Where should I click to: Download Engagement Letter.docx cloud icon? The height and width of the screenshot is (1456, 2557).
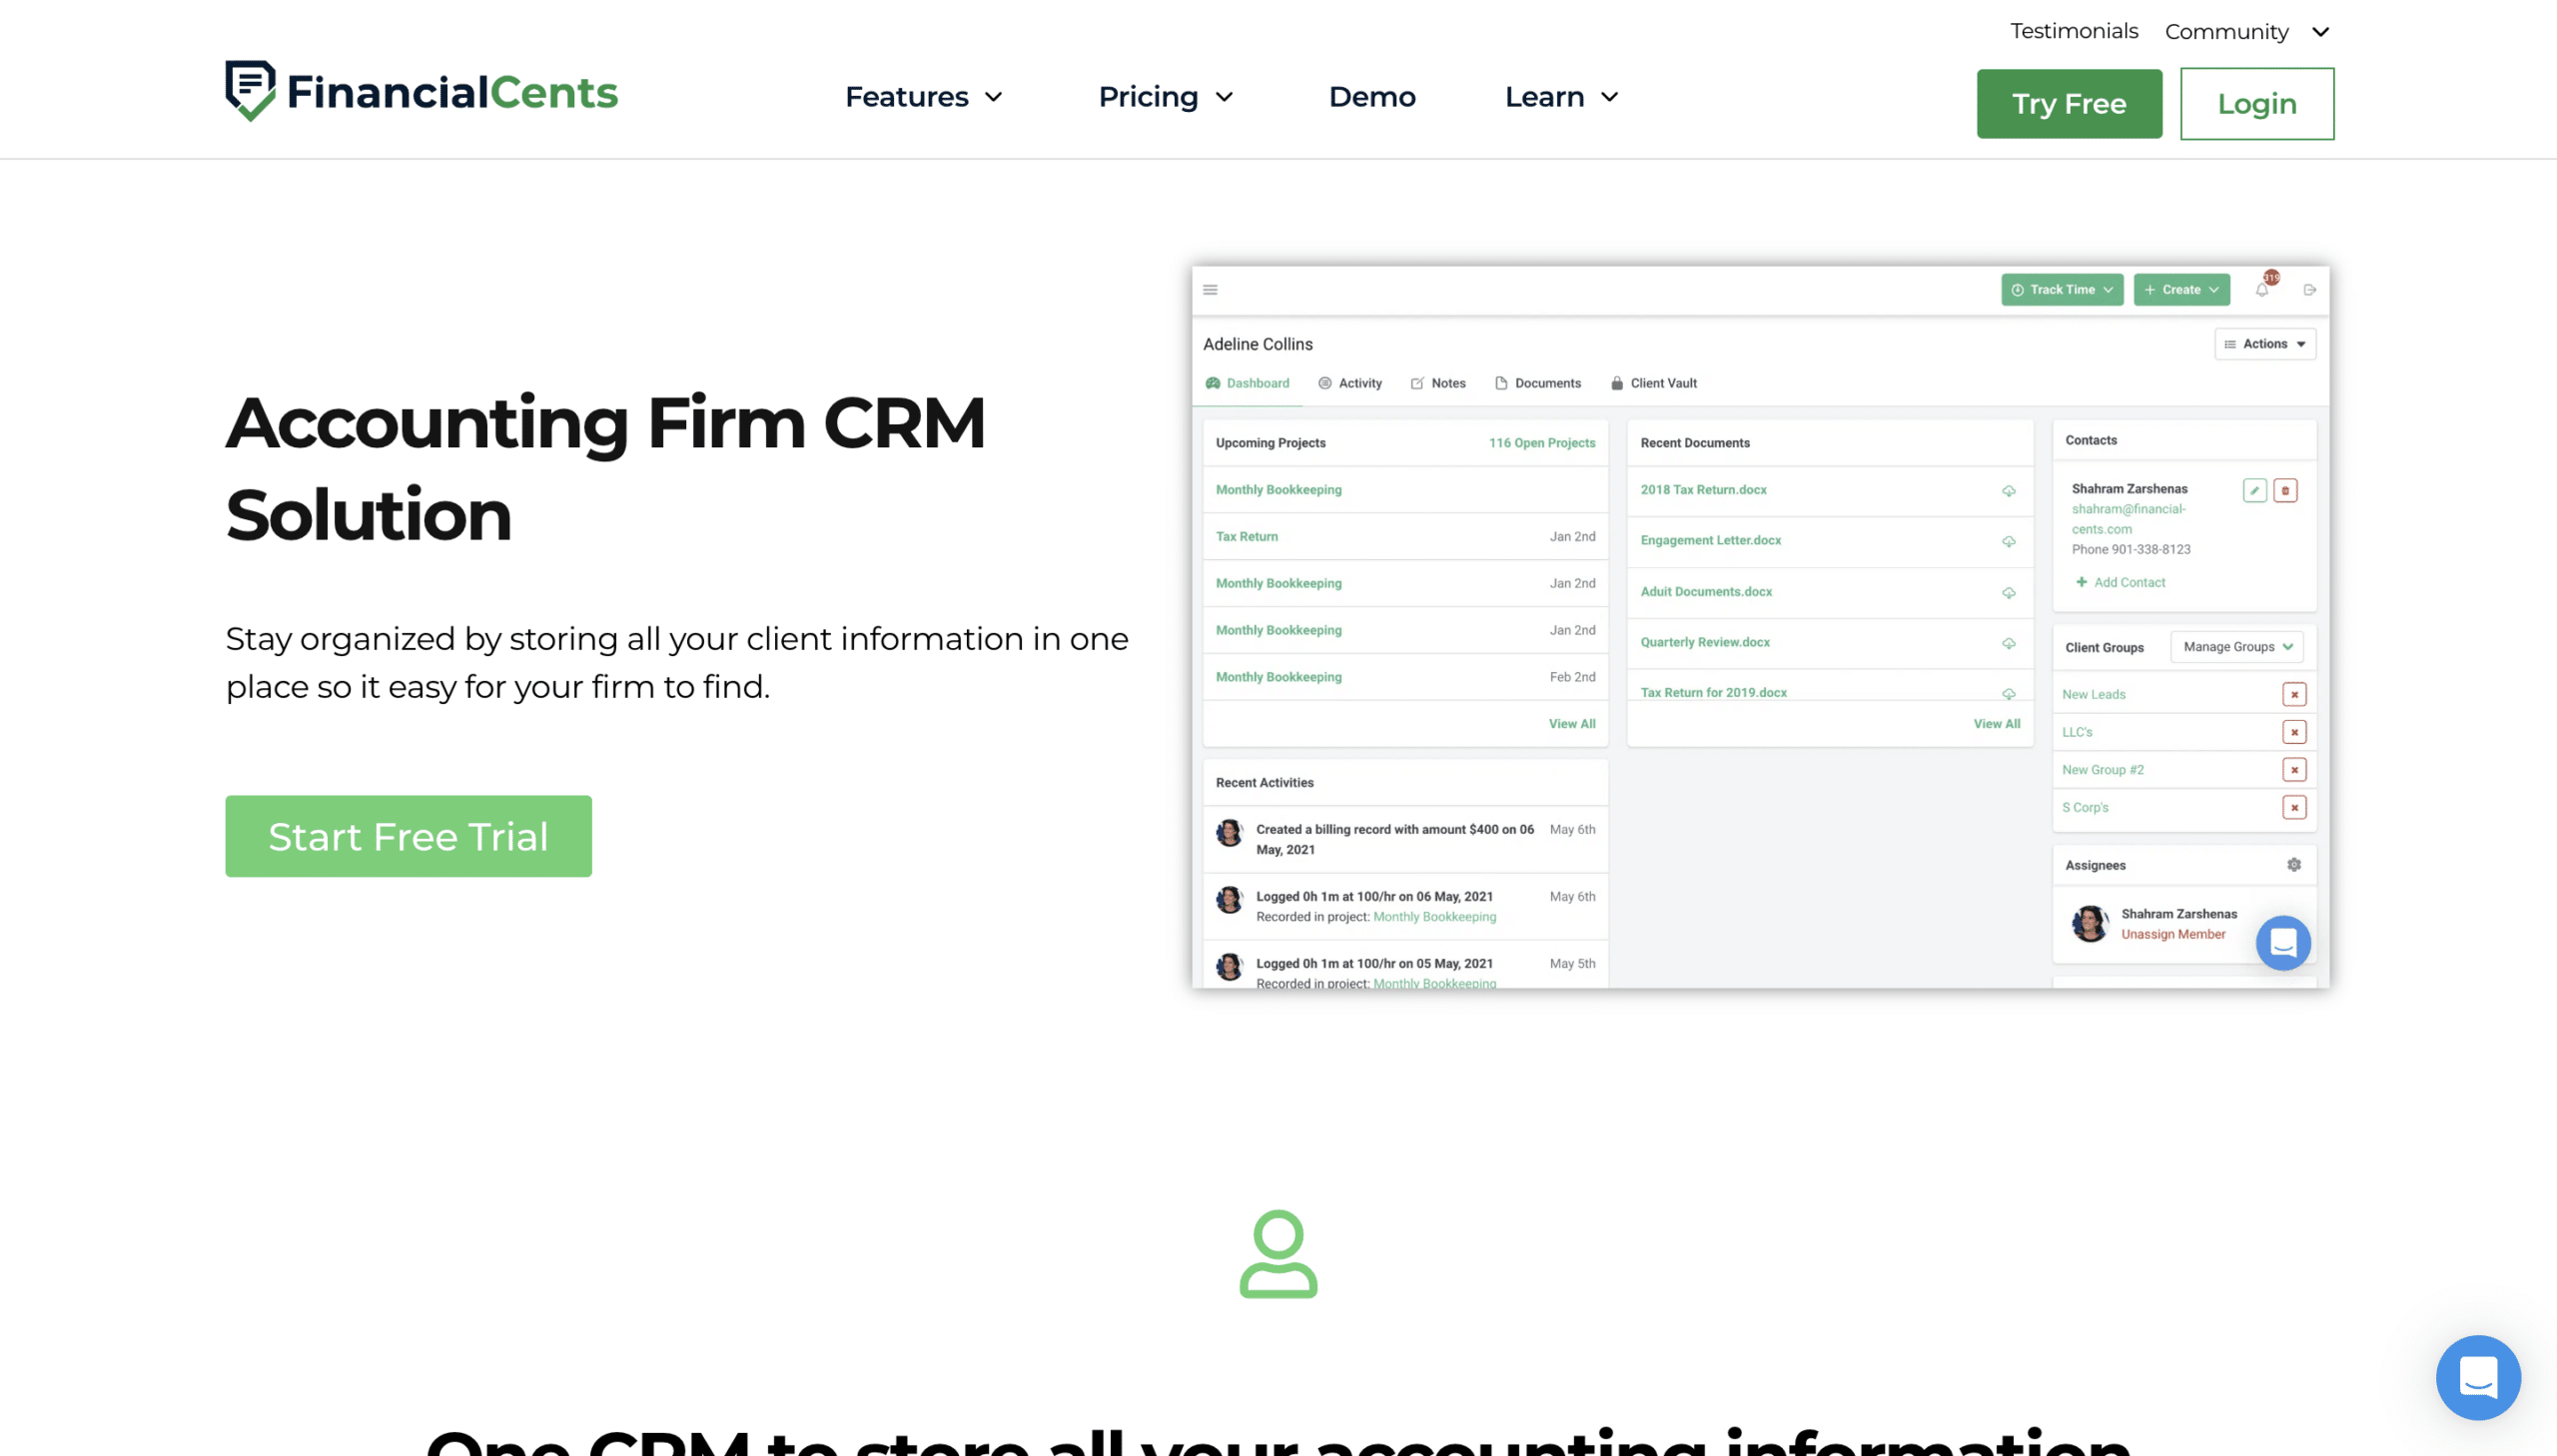[x=2008, y=542]
